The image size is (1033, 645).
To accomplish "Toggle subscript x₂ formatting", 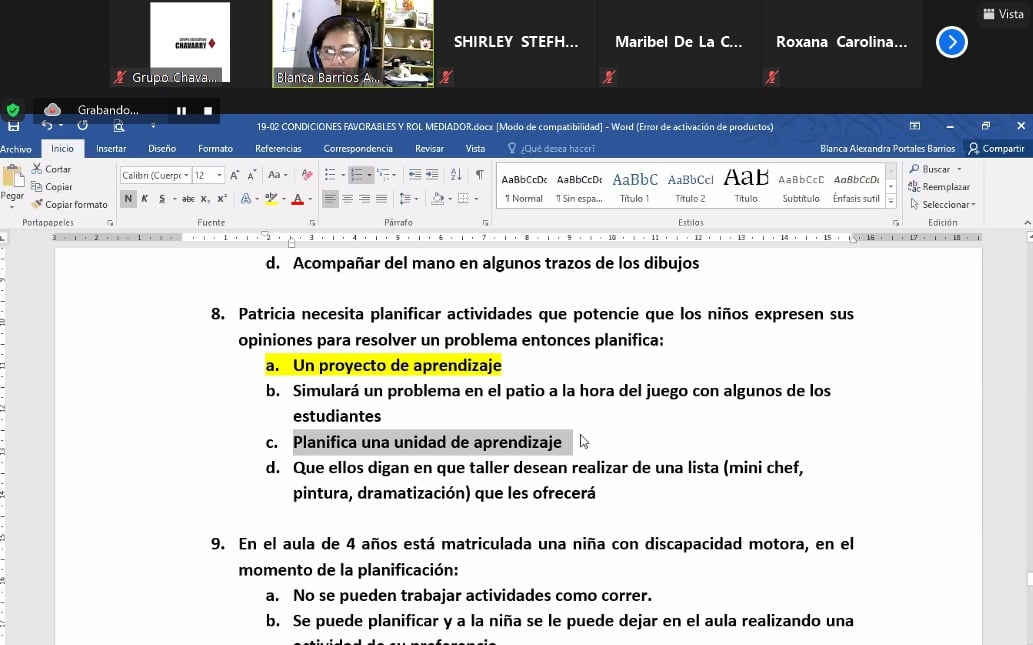I will click(205, 198).
